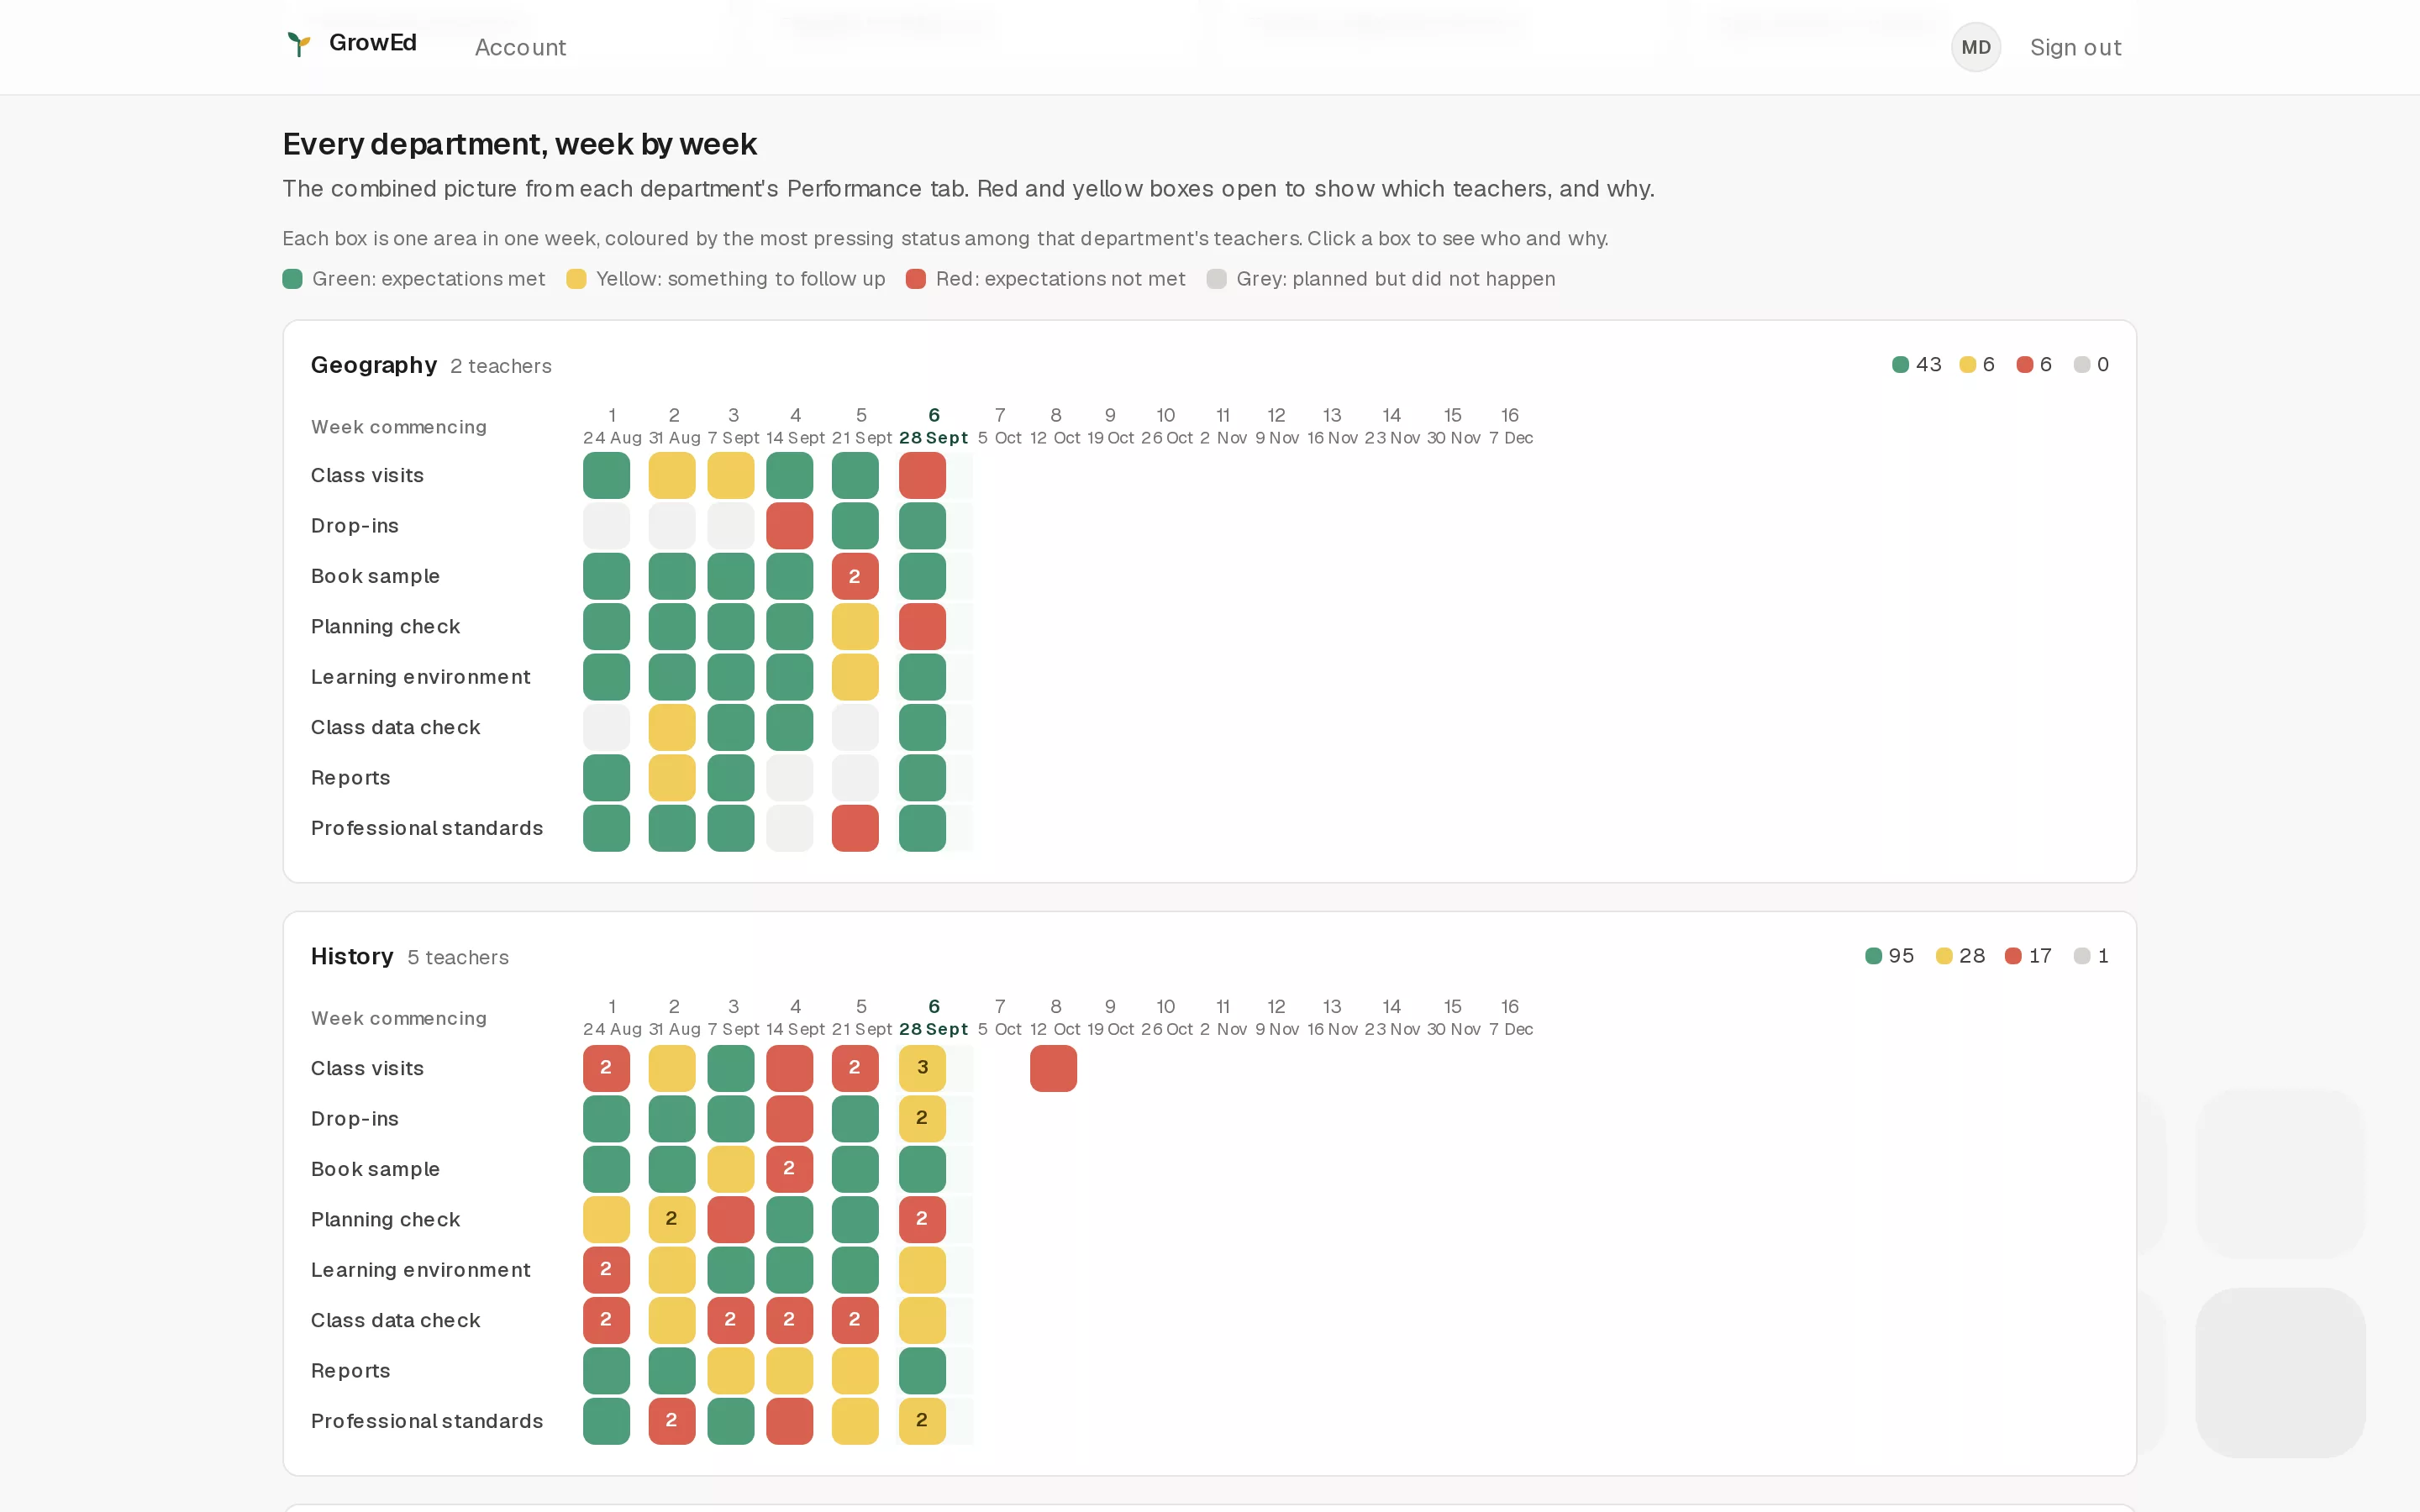2420x1512 pixels.
Task: Click History week 8 '12 Oct' column header
Action: (x=1055, y=1018)
